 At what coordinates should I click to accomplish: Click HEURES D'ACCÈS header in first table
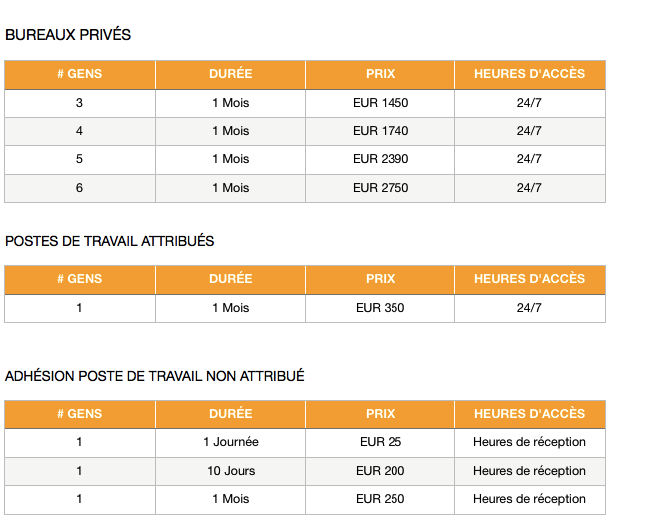[530, 74]
